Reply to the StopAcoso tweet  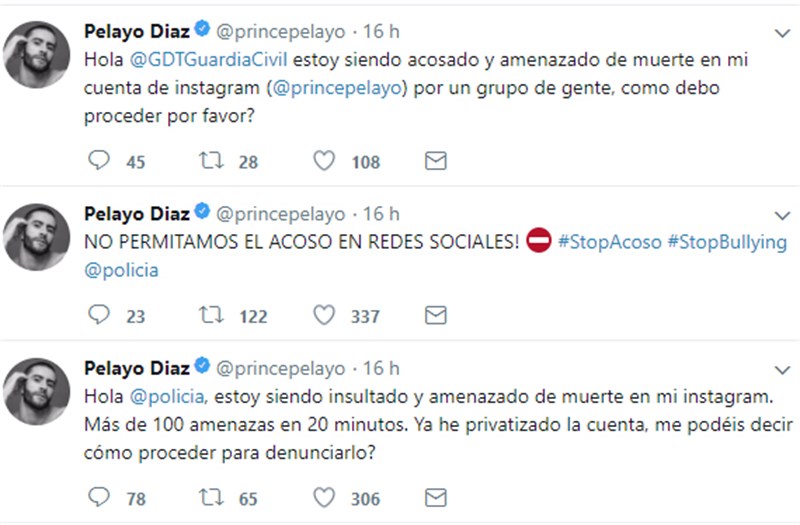(x=98, y=315)
